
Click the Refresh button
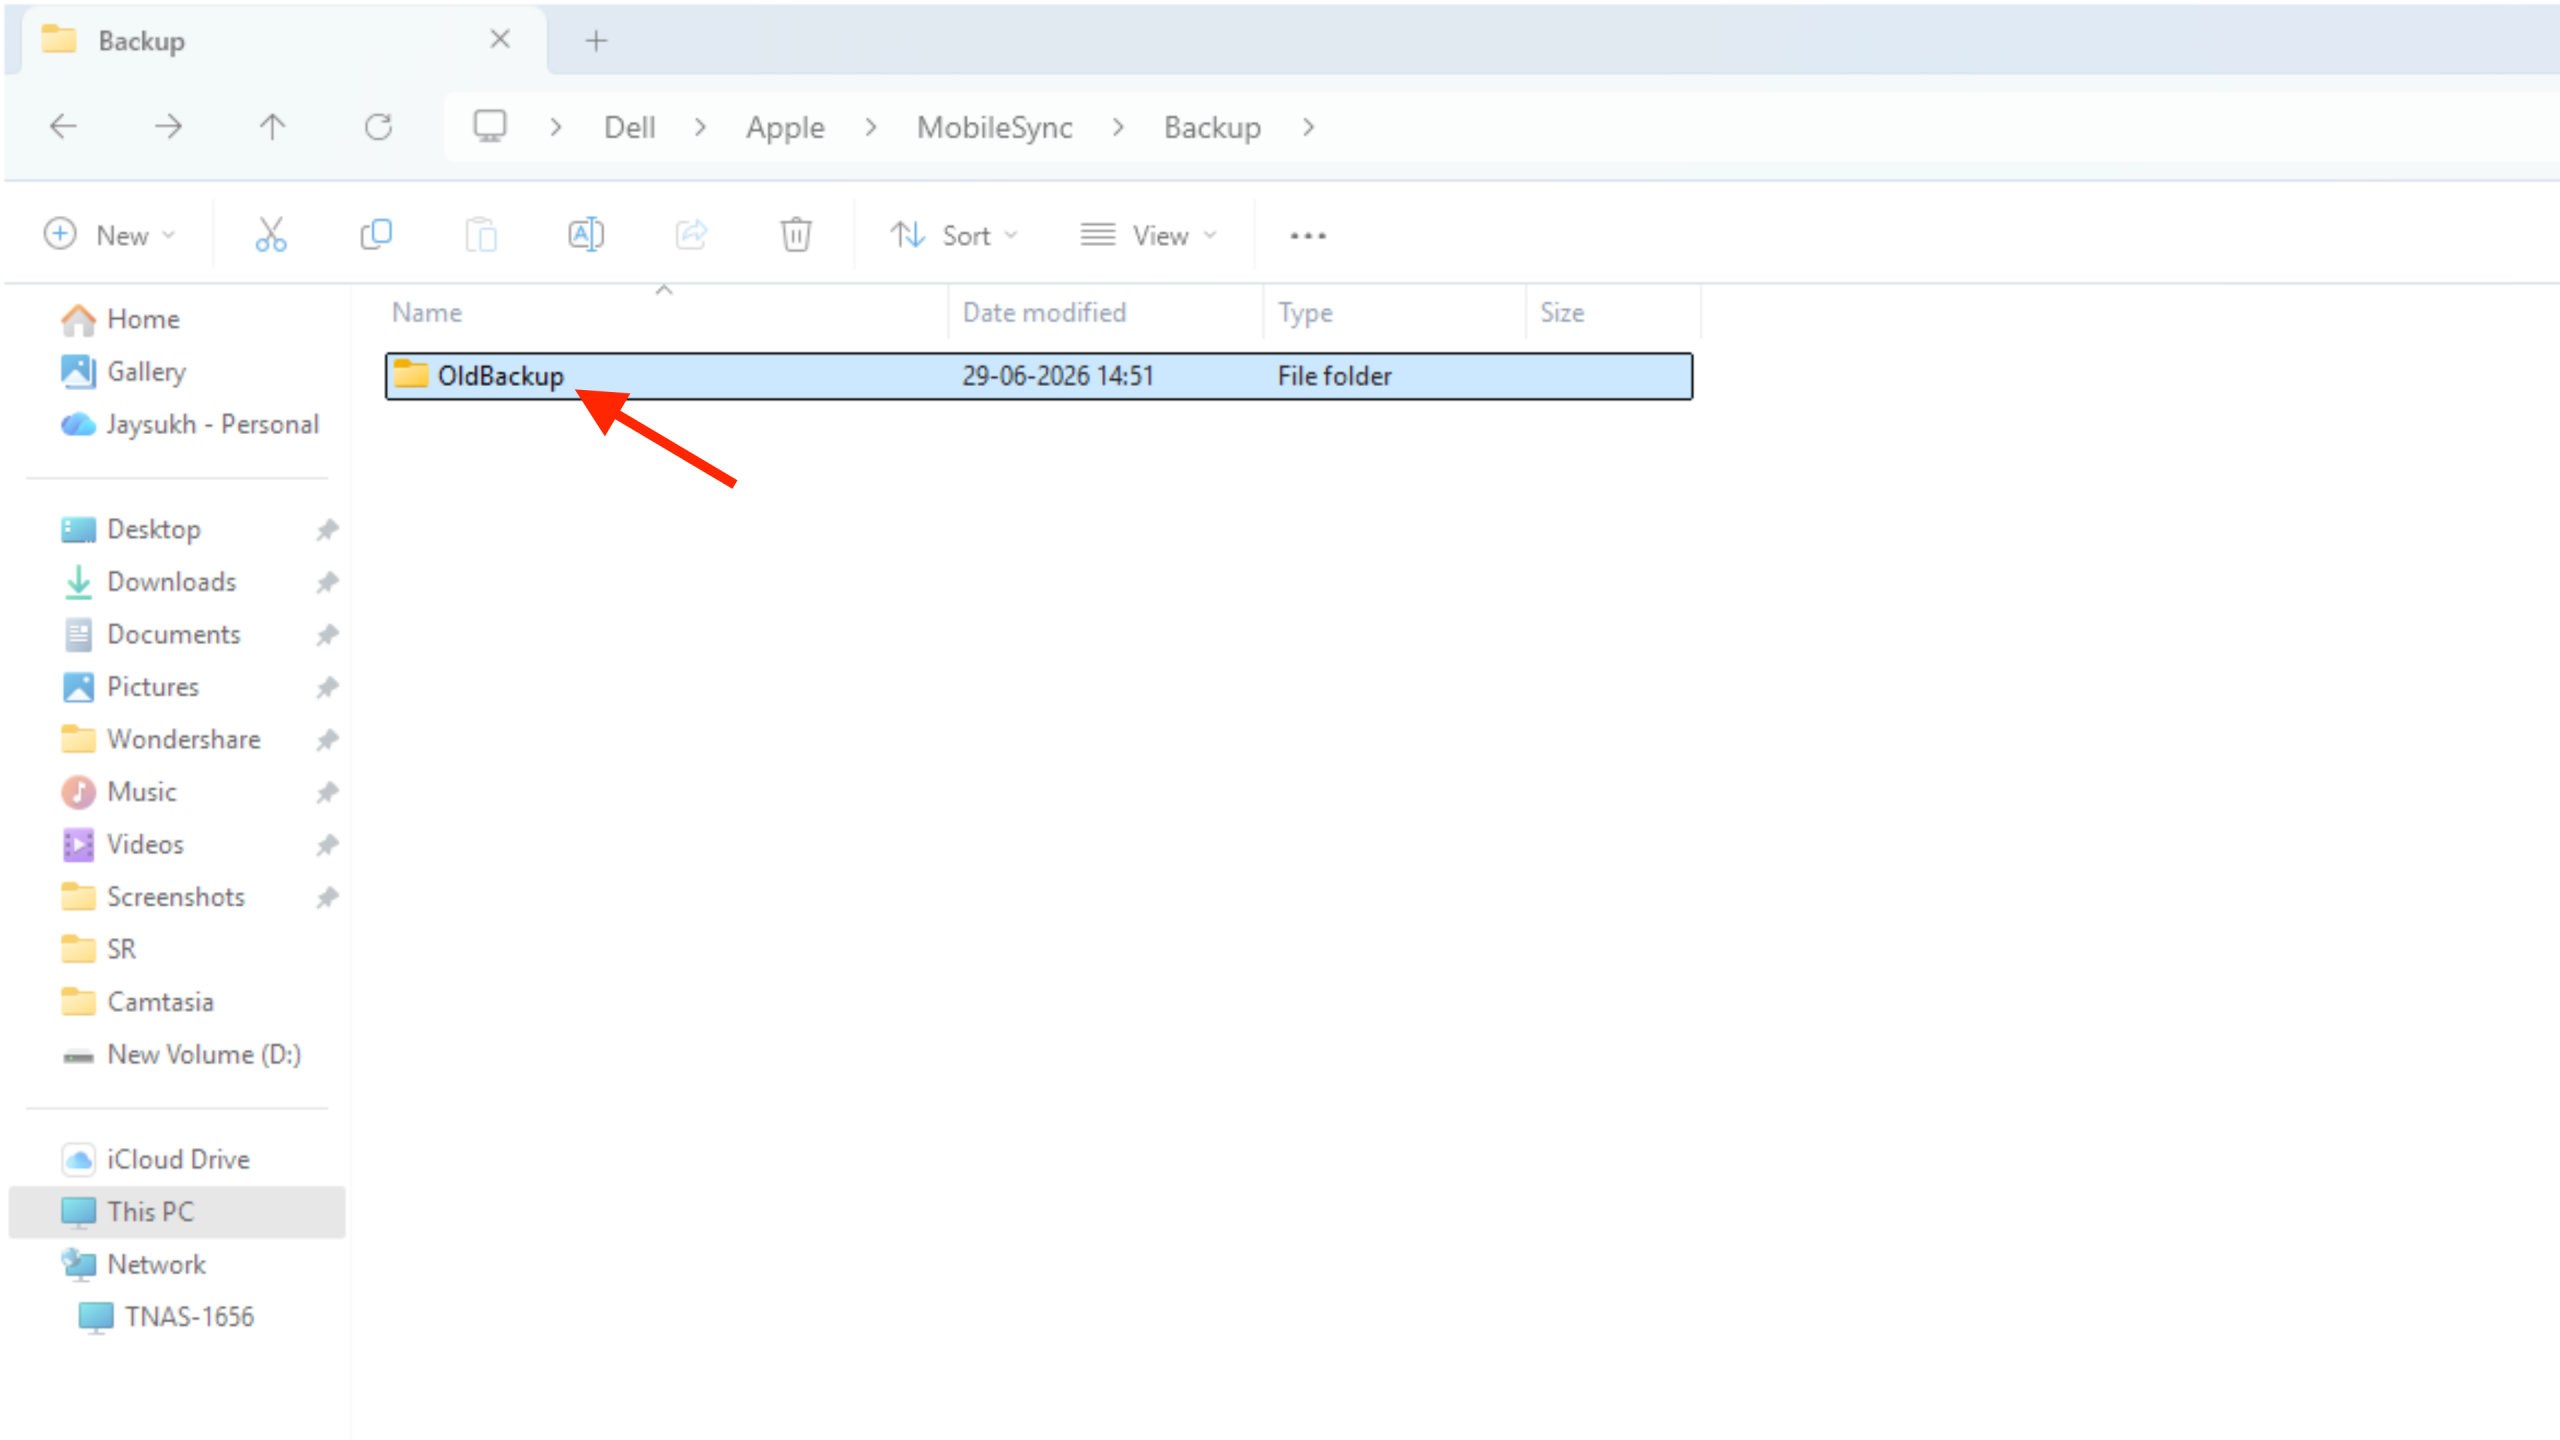pyautogui.click(x=378, y=127)
